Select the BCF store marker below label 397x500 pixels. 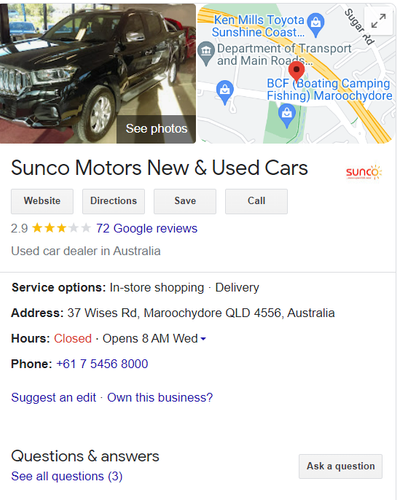[287, 116]
